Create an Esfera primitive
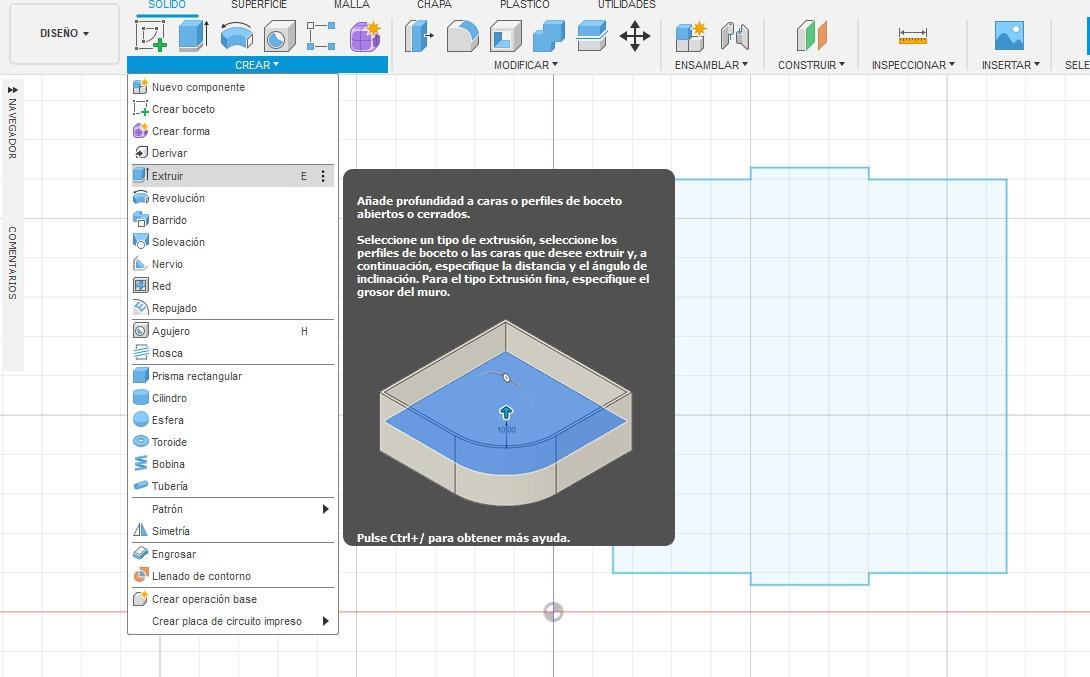The height and width of the screenshot is (677, 1090). pyautogui.click(x=233, y=420)
